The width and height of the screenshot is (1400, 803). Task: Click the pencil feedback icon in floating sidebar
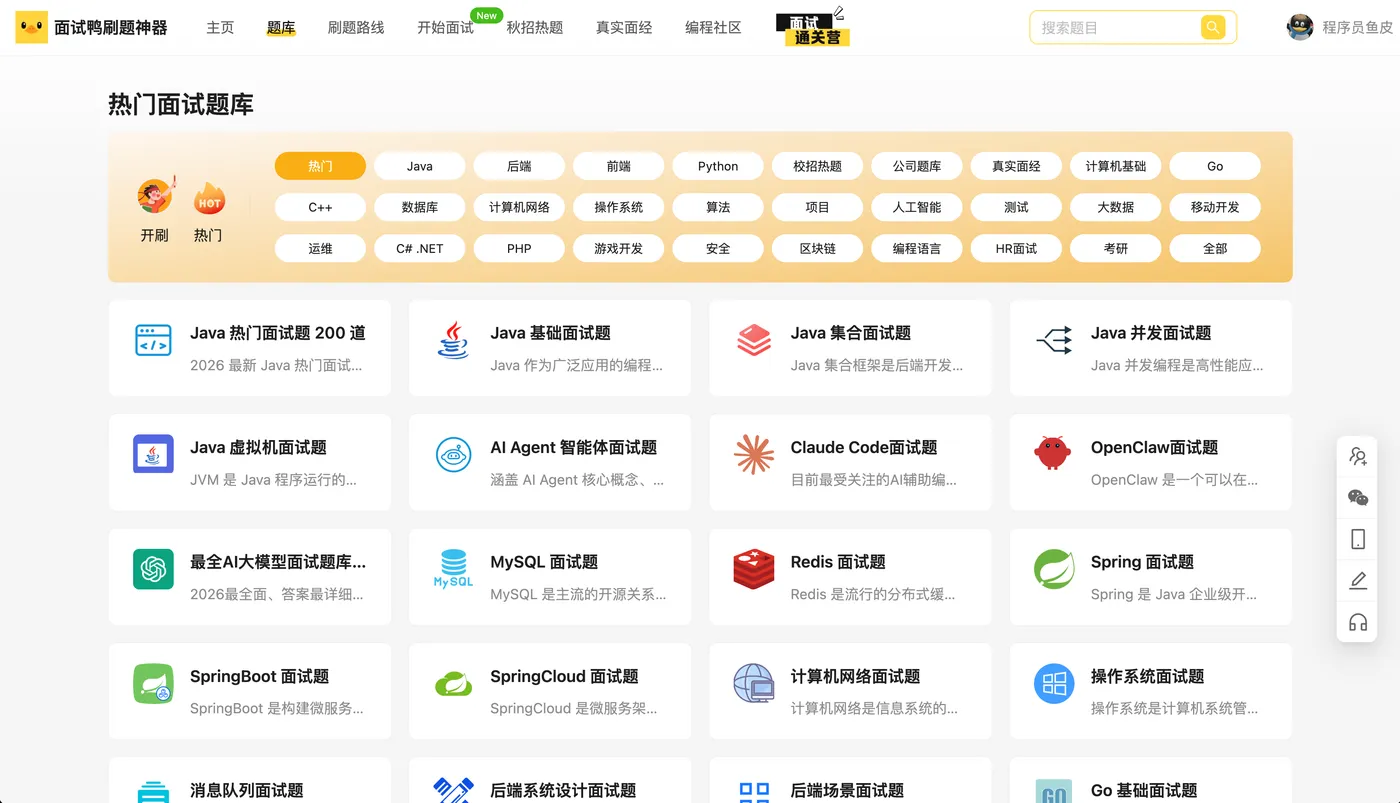pyautogui.click(x=1358, y=581)
